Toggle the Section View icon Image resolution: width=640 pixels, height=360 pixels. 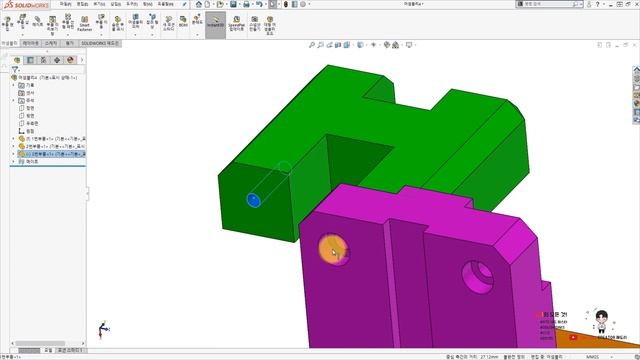(x=338, y=45)
